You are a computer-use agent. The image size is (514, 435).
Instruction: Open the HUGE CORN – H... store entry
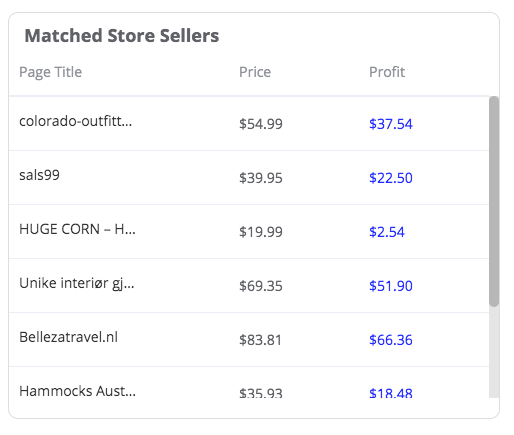coord(77,229)
